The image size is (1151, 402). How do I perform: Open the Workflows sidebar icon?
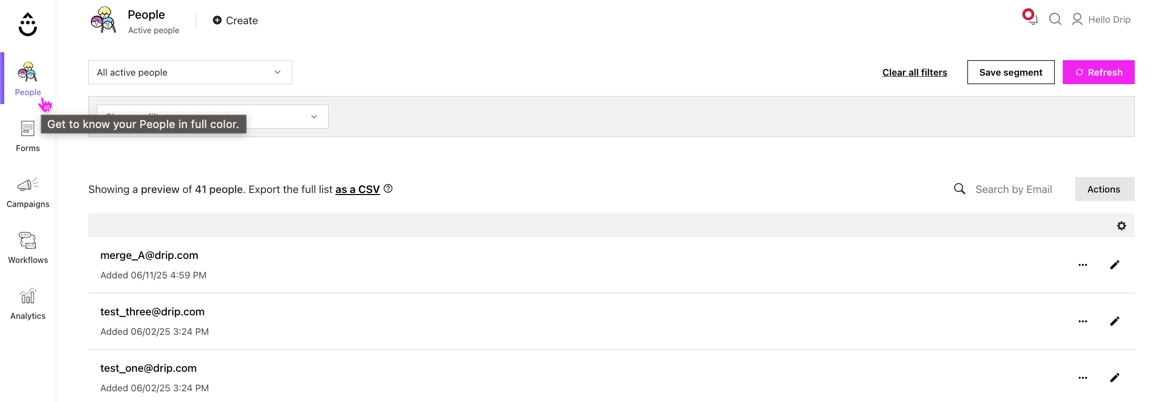tap(28, 241)
